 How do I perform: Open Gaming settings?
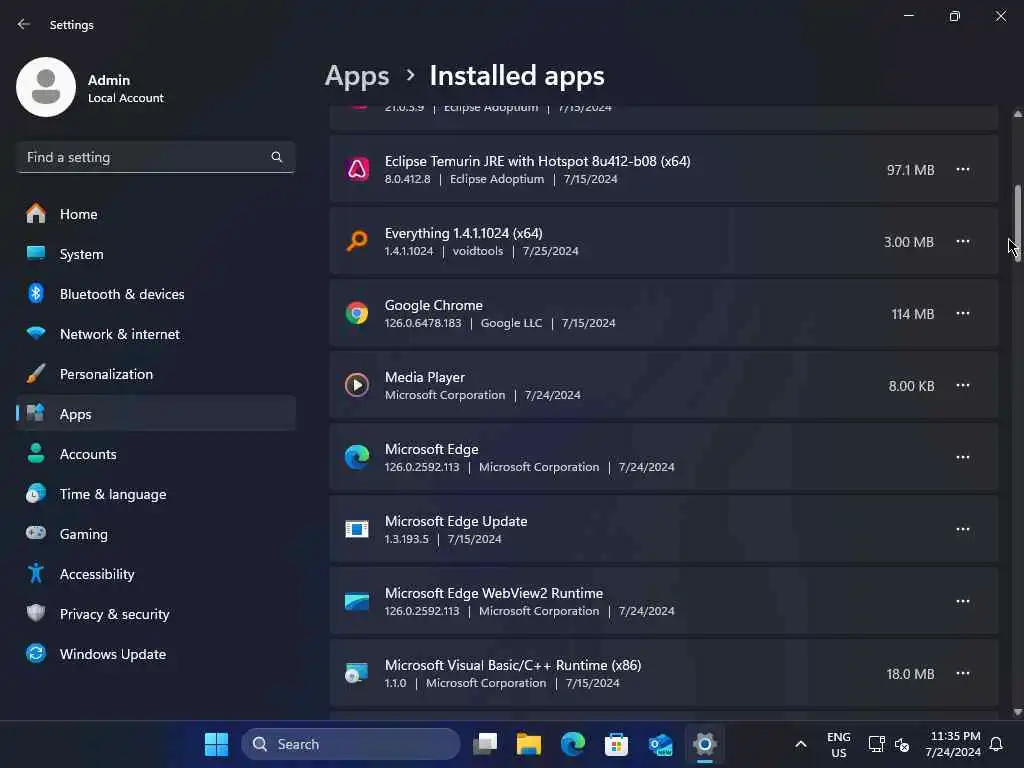[156, 534]
